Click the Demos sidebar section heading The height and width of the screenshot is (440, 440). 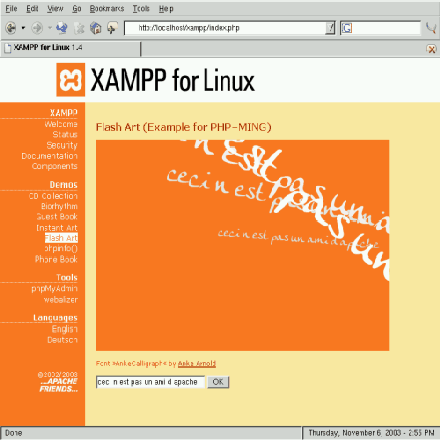point(63,185)
